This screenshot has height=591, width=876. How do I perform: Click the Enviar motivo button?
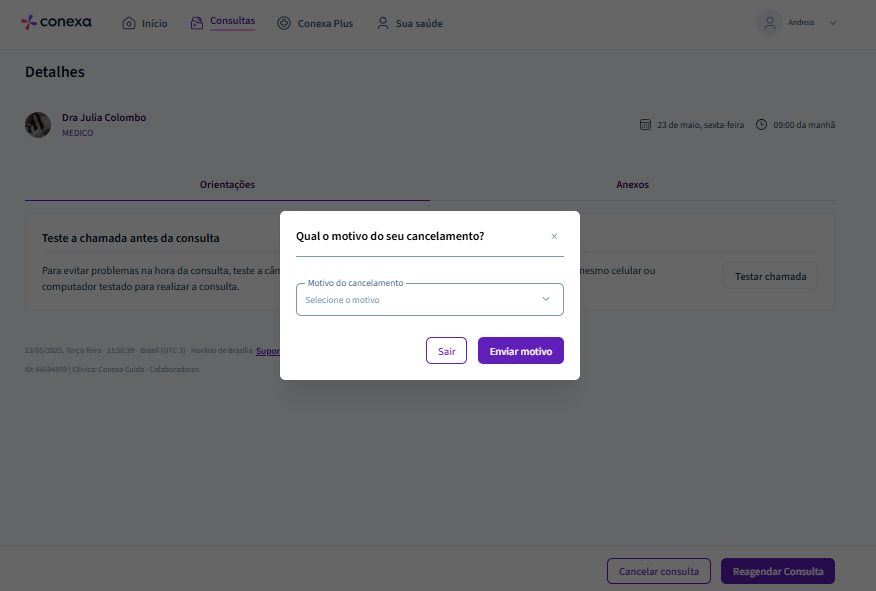point(521,351)
